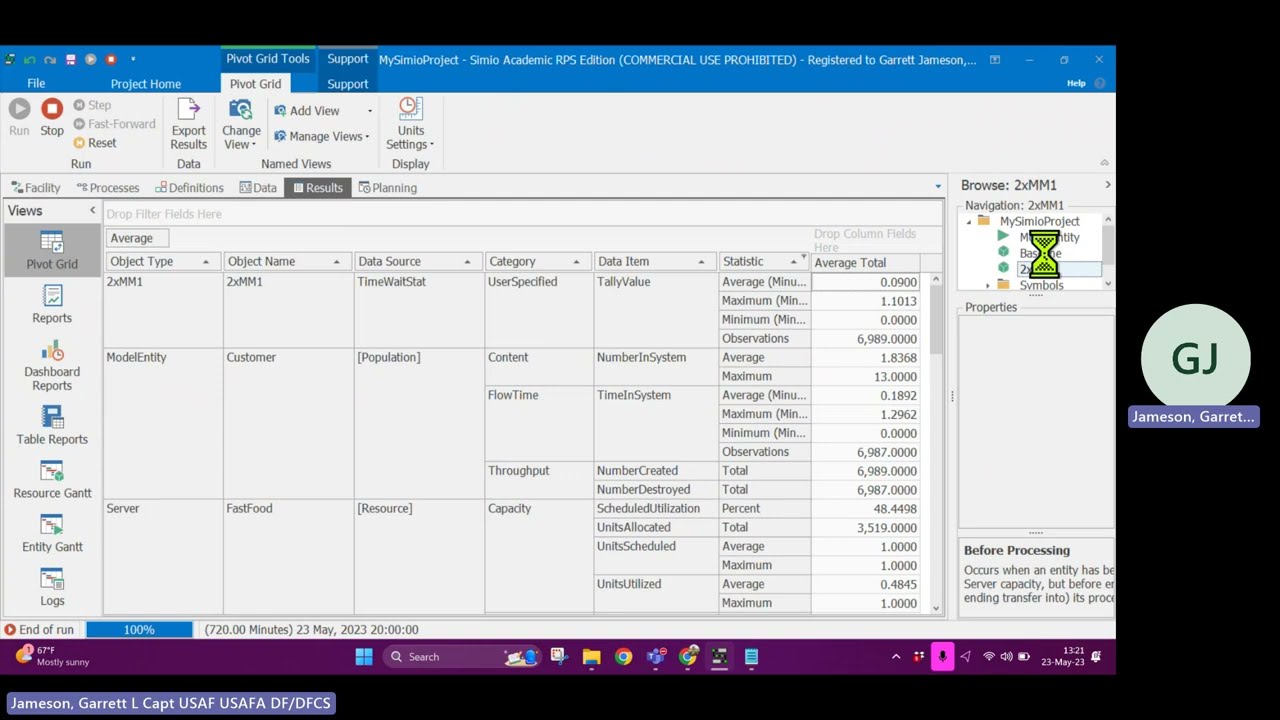
Task: Click Export Results icon
Action: pyautogui.click(x=188, y=124)
